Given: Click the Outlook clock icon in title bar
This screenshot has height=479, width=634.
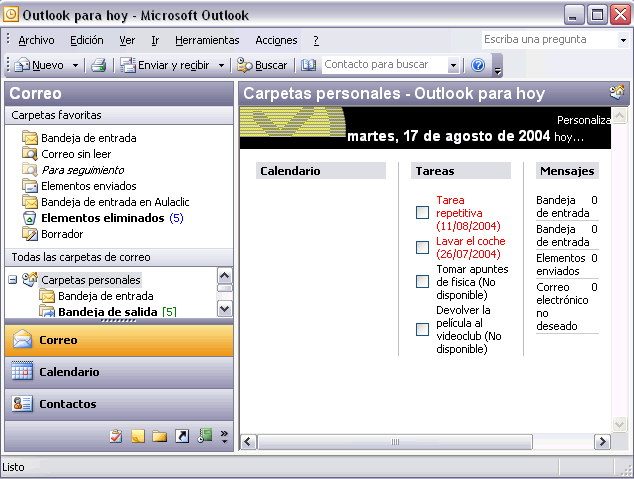Looking at the screenshot, I should pos(11,15).
